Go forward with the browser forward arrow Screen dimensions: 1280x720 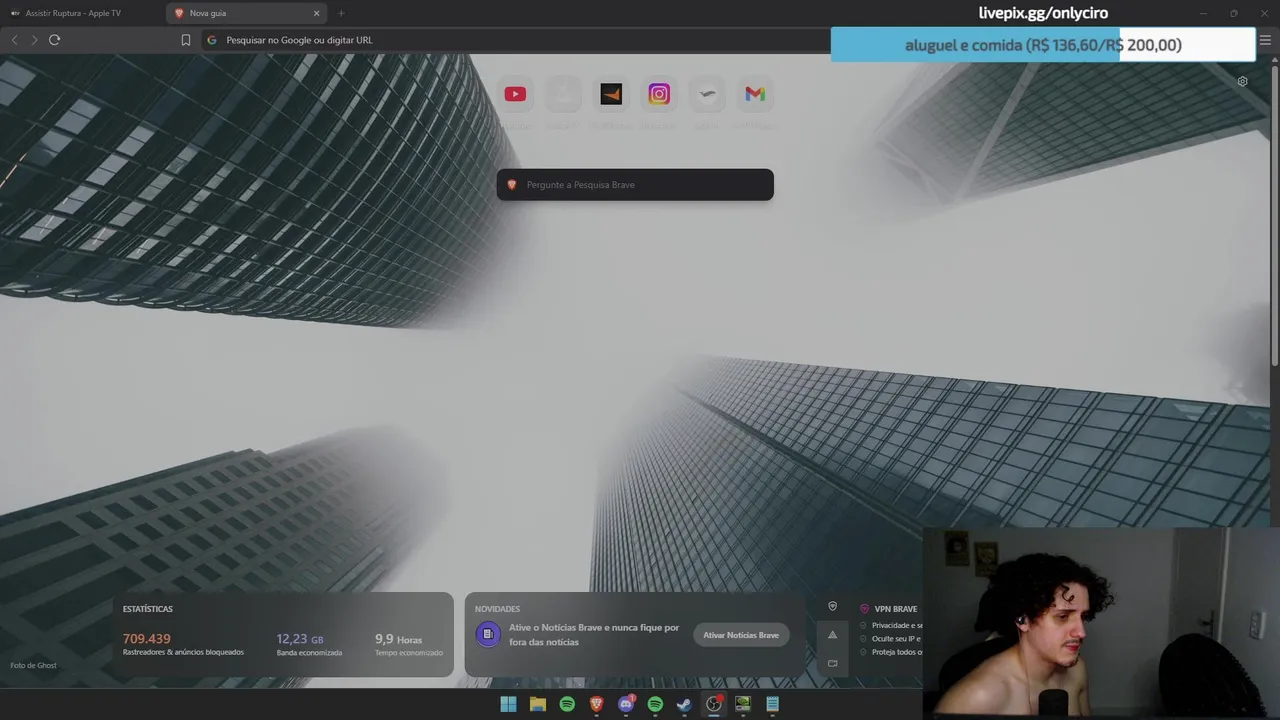click(34, 40)
